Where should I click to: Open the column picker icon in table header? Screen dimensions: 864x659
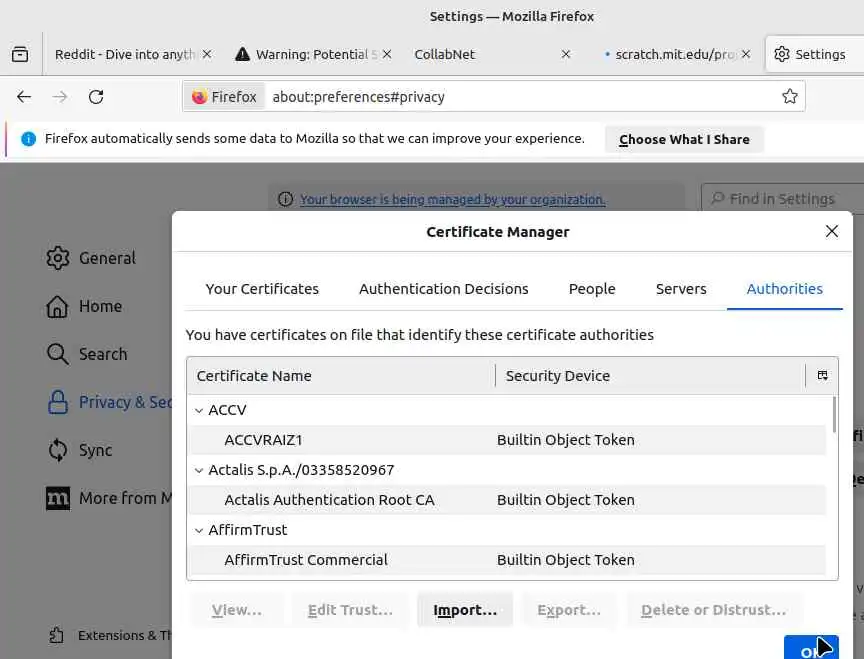click(822, 376)
